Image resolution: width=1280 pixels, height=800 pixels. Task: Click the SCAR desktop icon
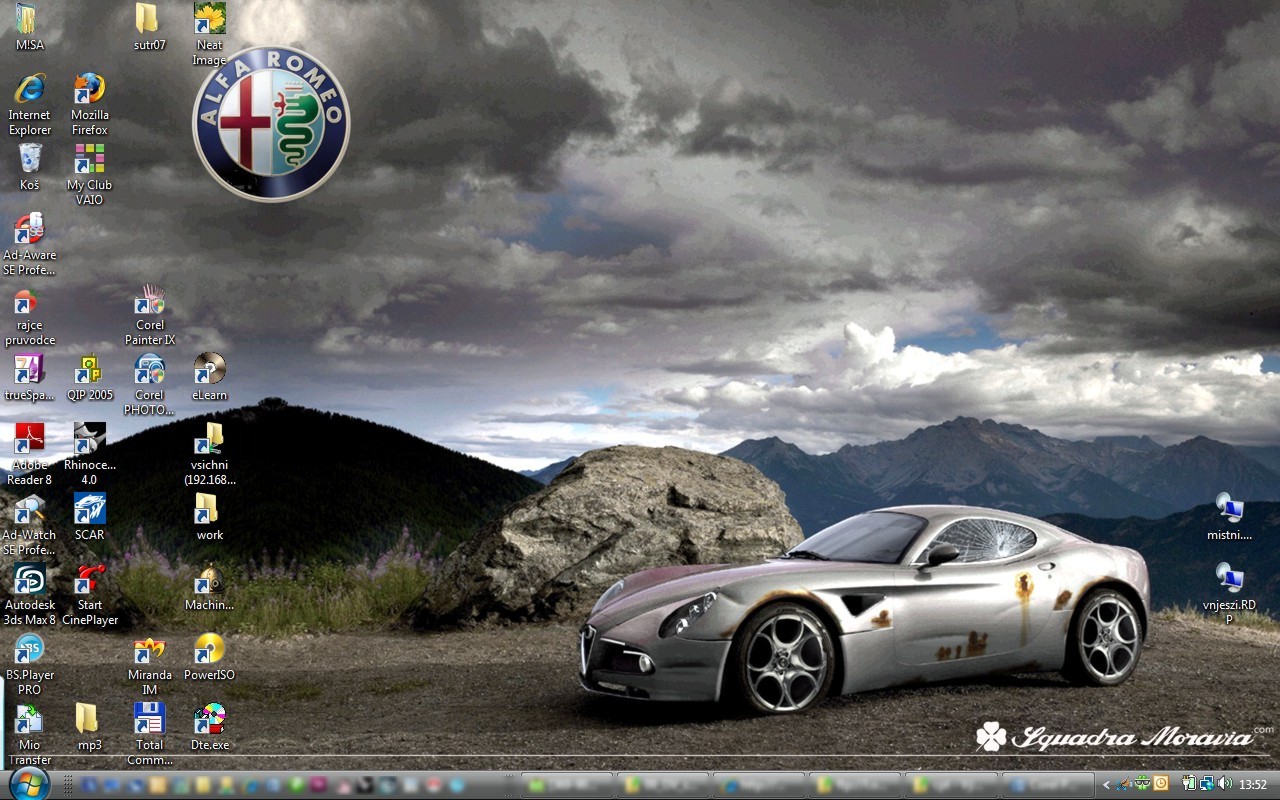pos(89,510)
